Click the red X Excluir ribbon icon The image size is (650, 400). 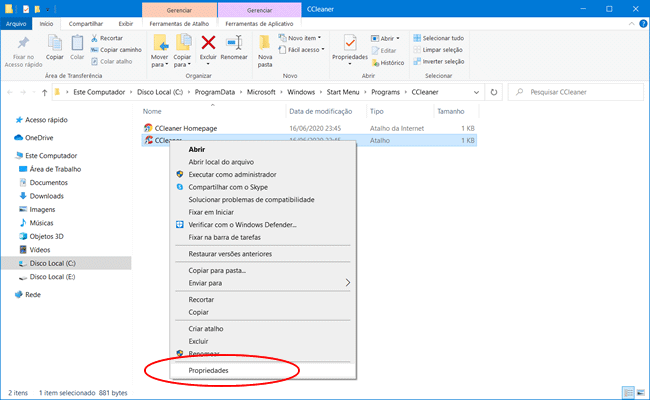point(208,45)
